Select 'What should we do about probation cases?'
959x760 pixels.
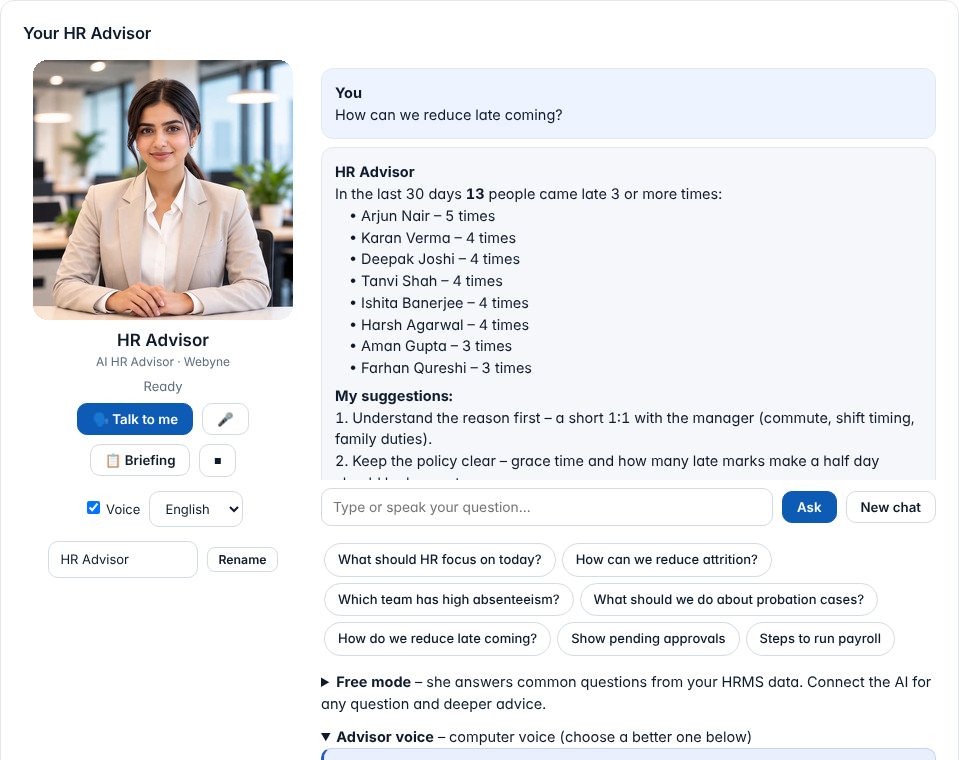728,599
